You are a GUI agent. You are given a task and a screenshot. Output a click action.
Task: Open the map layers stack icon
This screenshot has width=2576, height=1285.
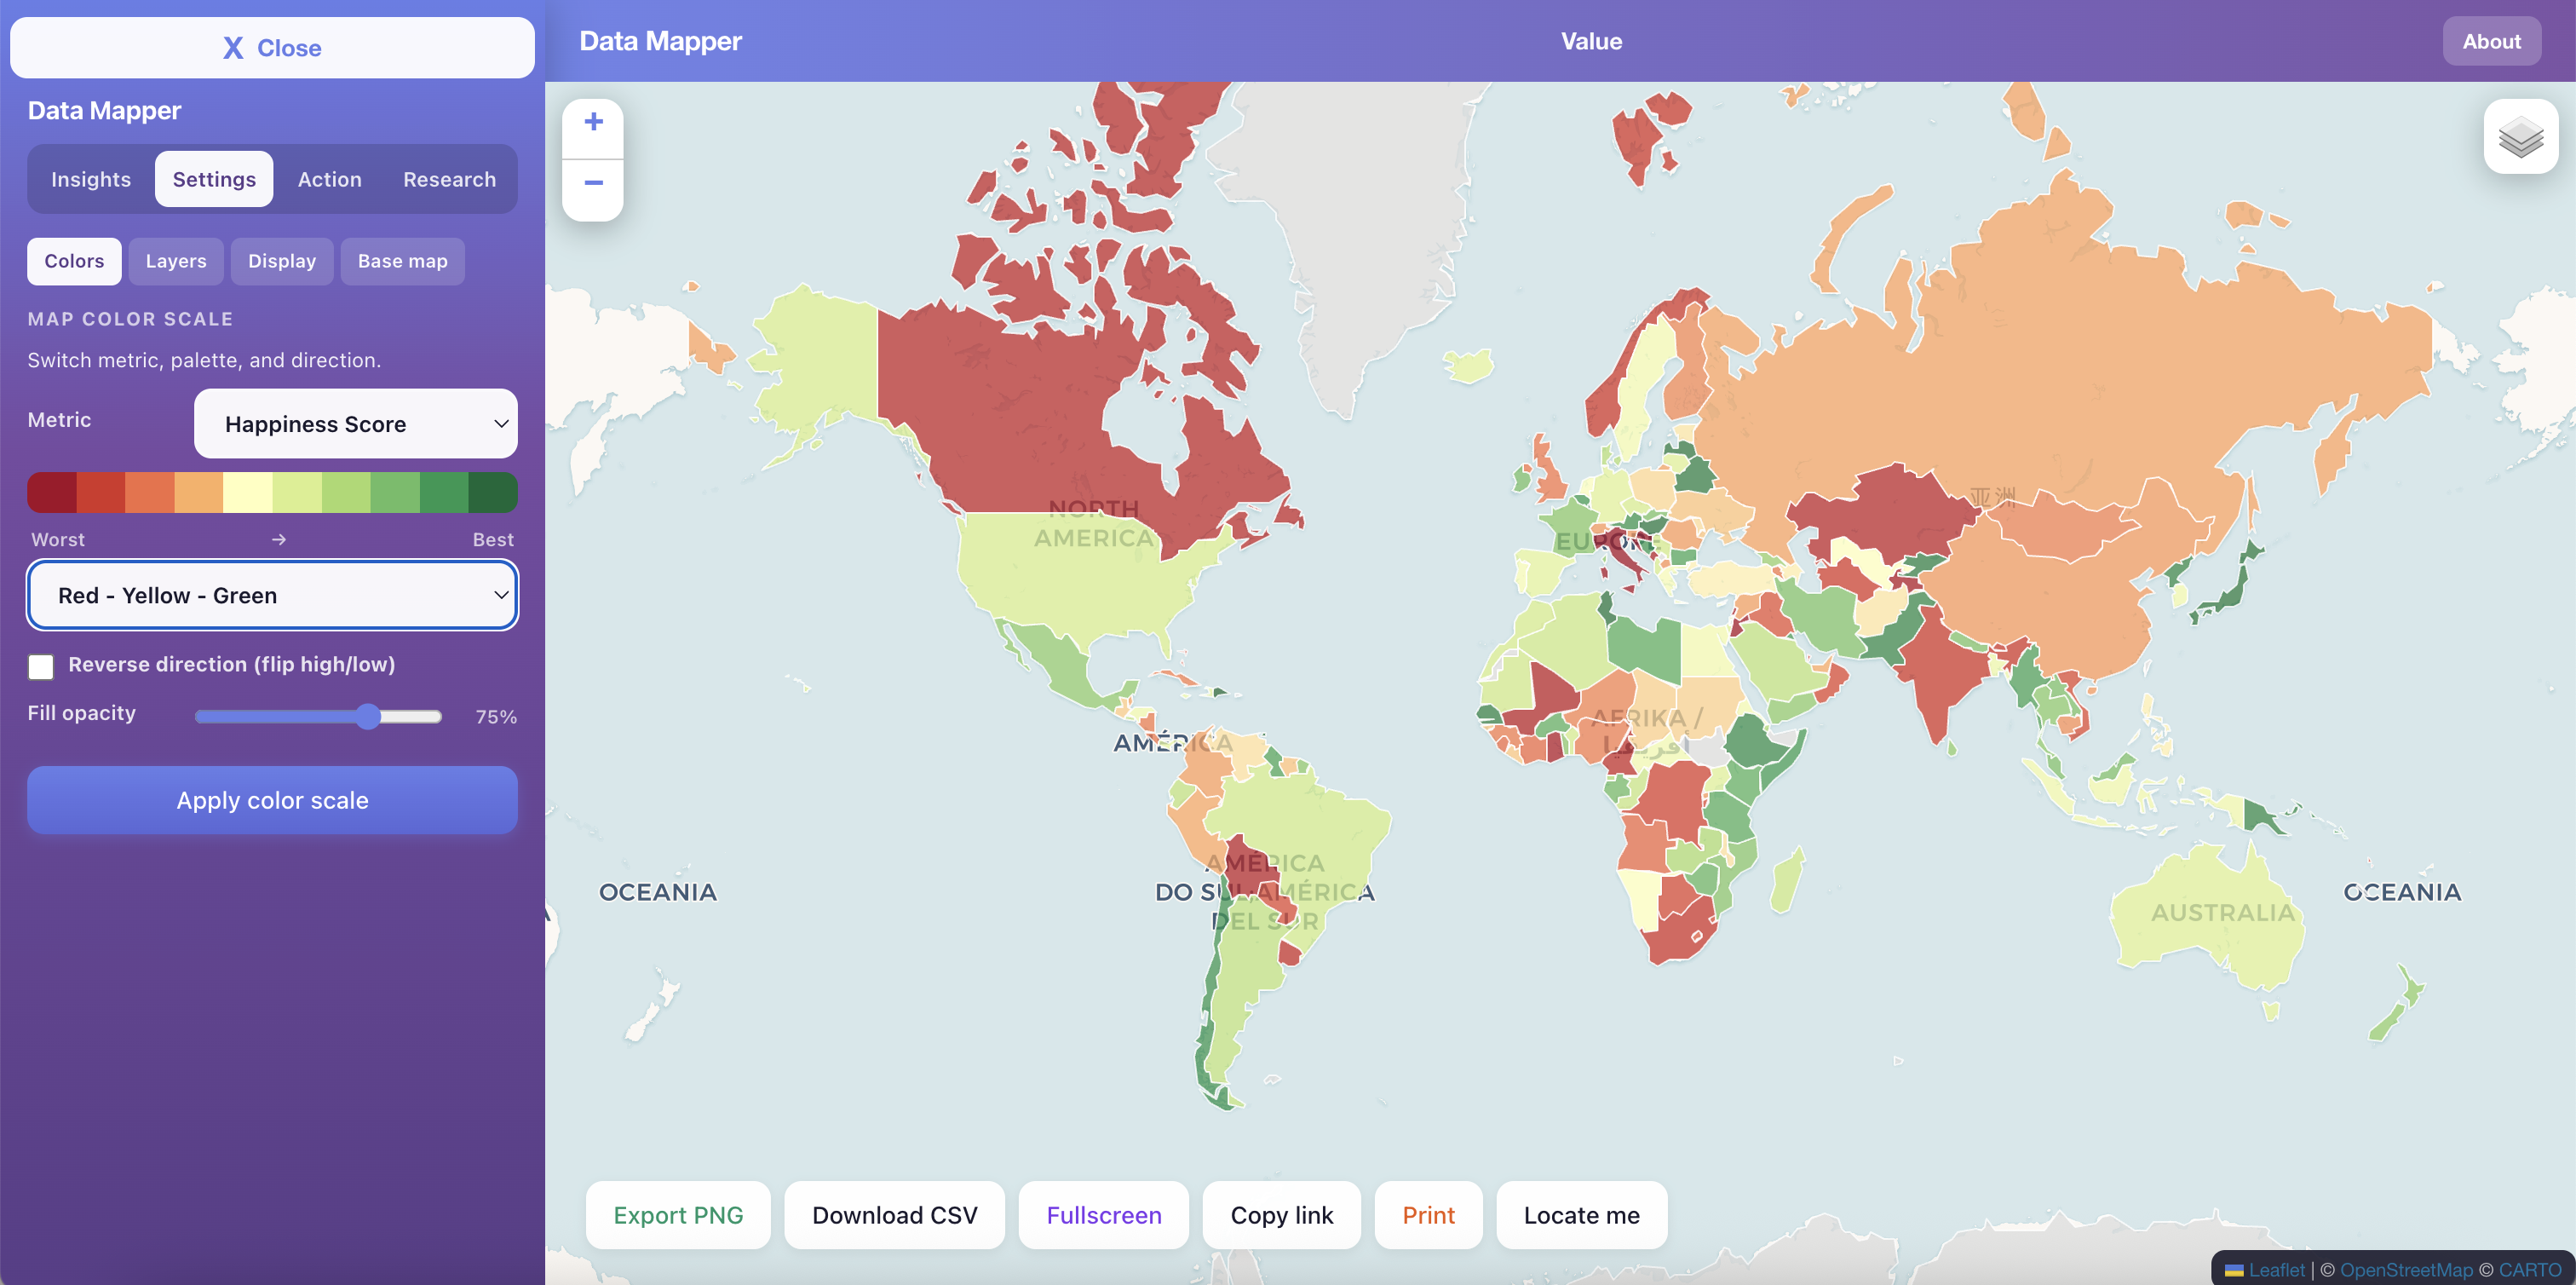point(2519,137)
